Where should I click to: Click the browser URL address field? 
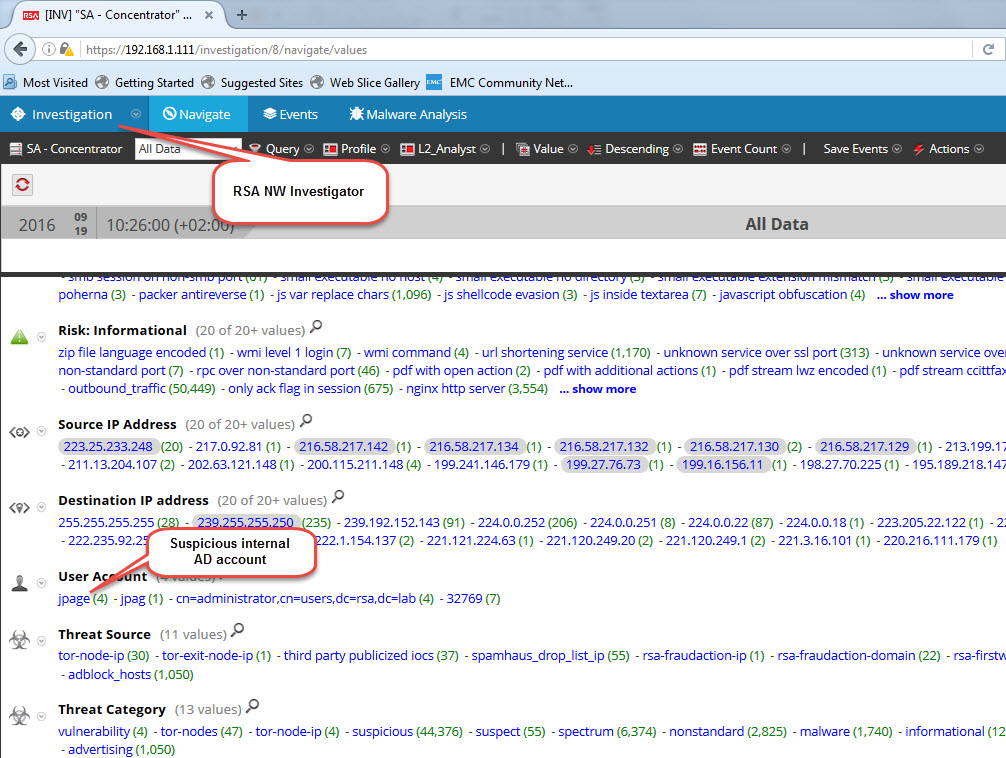[500, 49]
